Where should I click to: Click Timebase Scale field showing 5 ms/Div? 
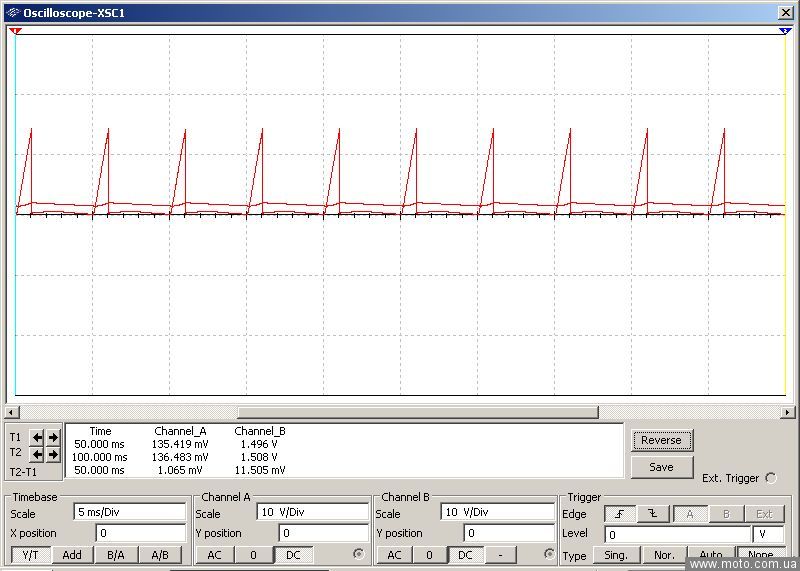[129, 512]
